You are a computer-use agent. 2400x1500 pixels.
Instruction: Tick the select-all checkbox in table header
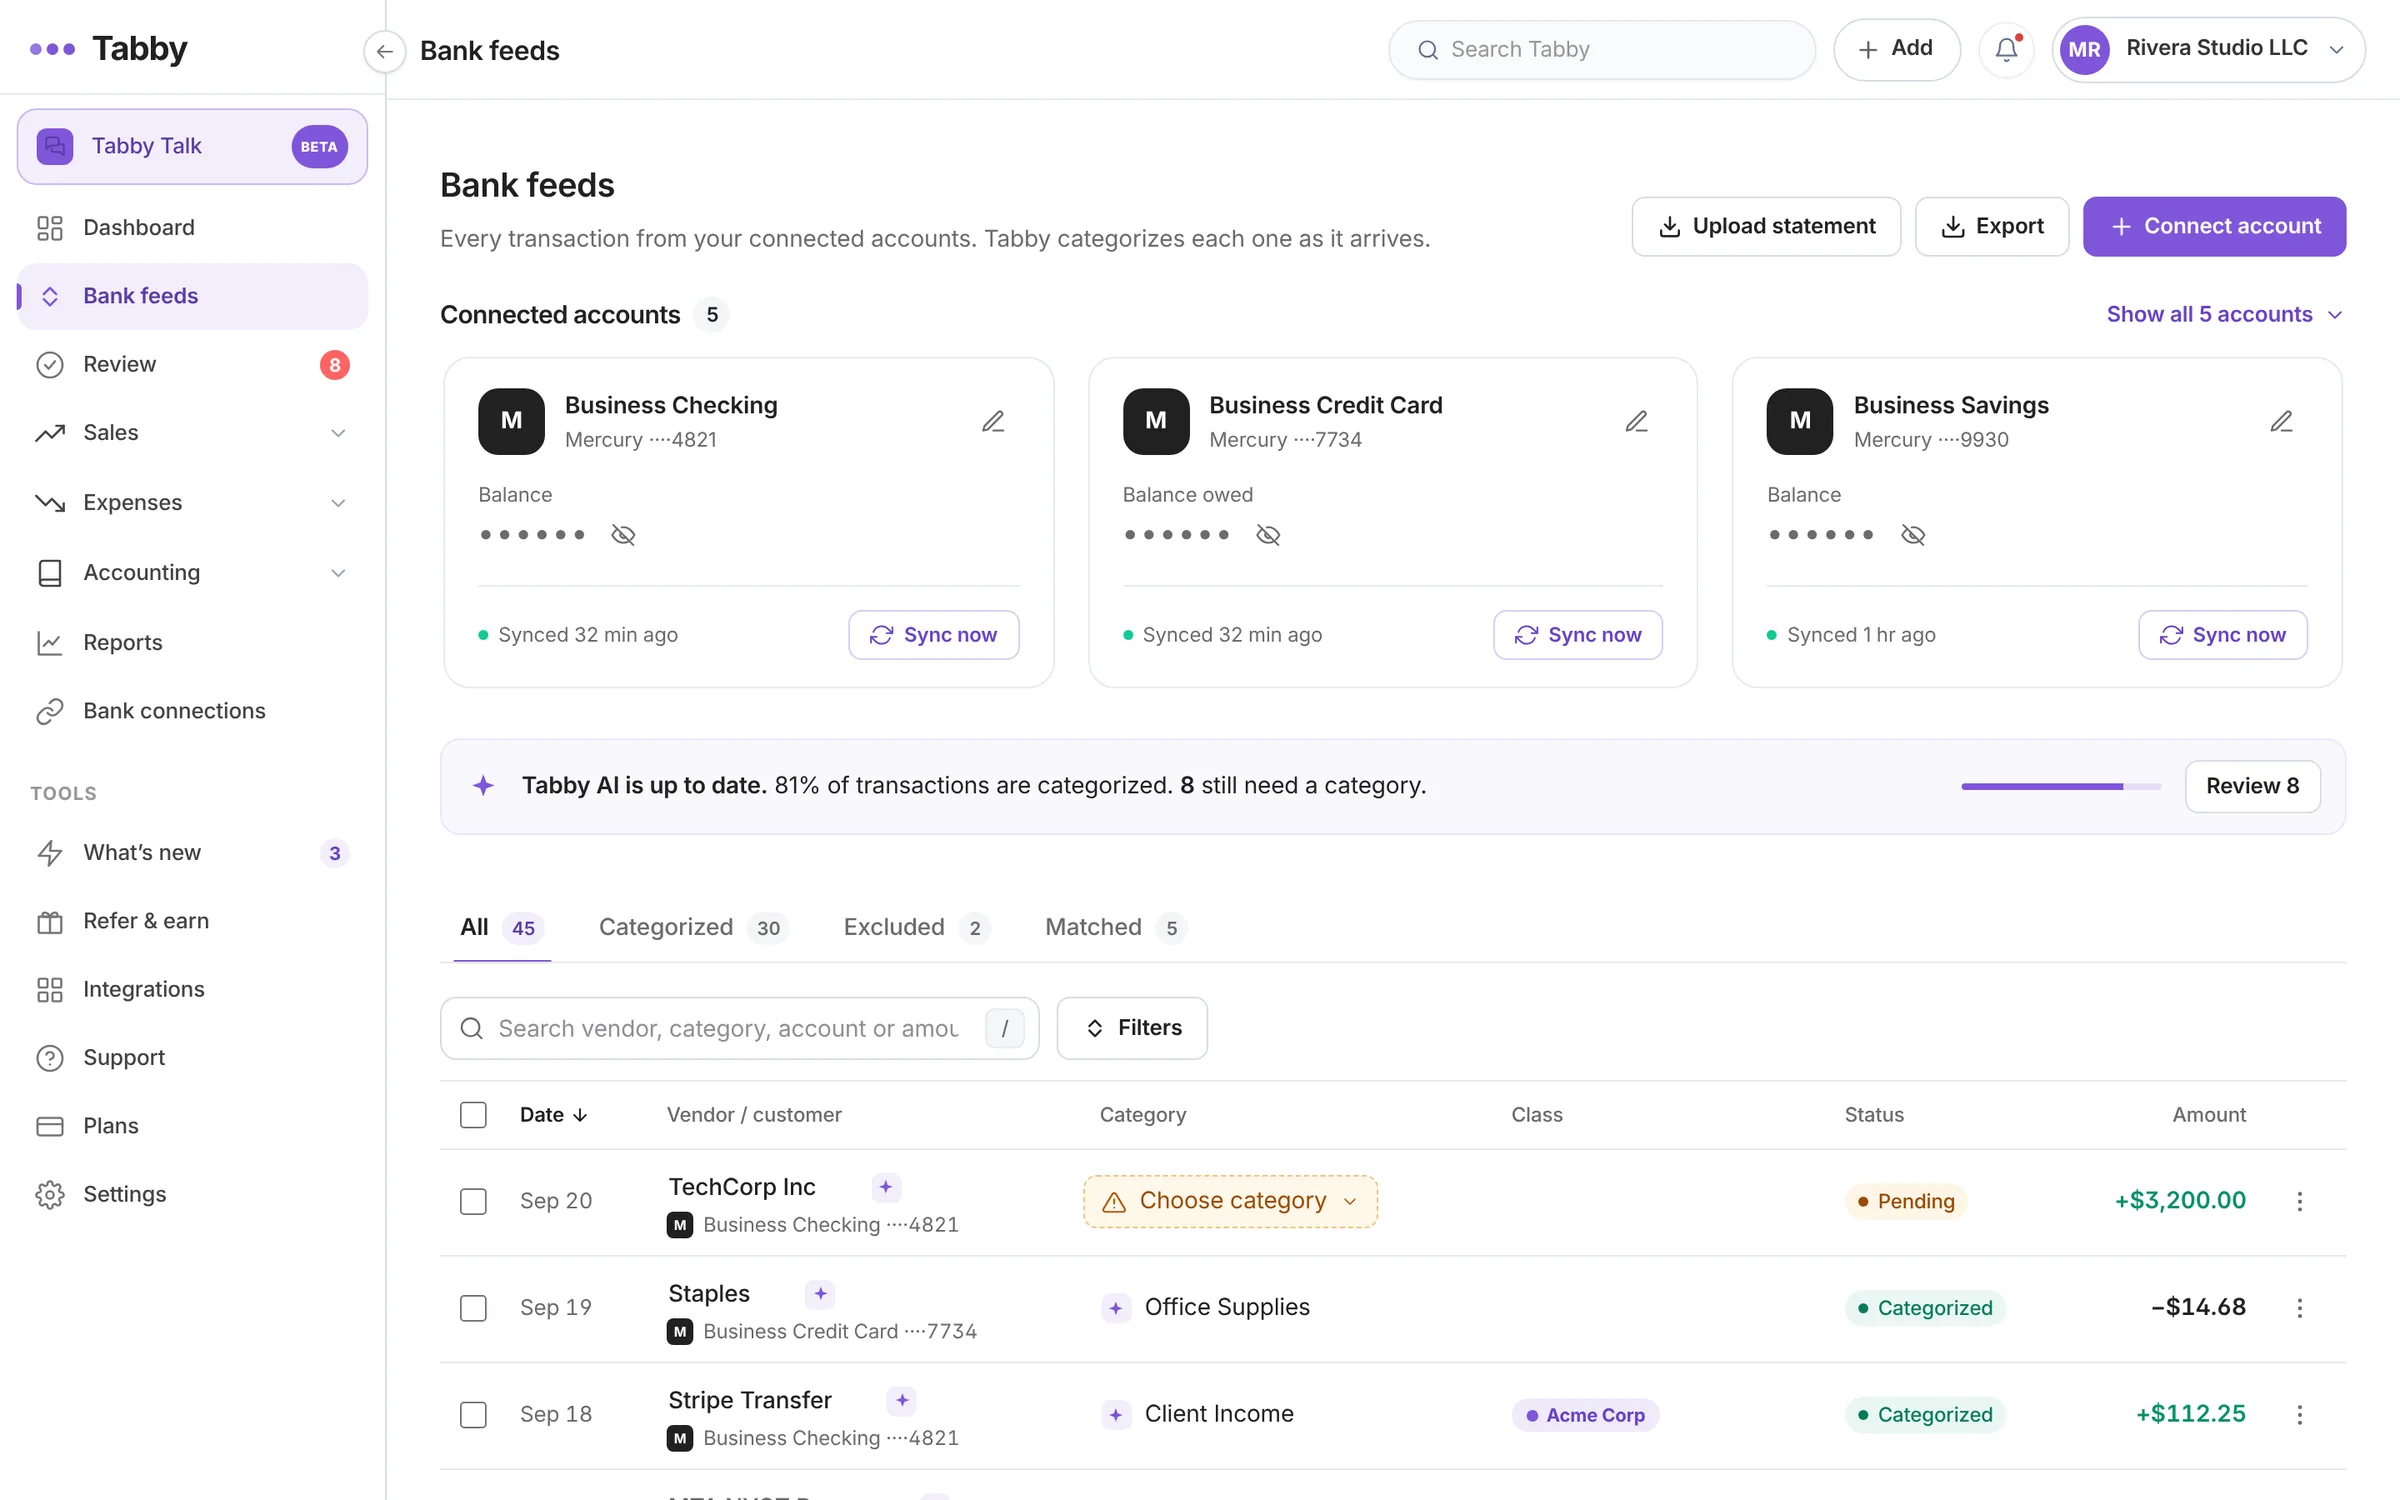(473, 1115)
